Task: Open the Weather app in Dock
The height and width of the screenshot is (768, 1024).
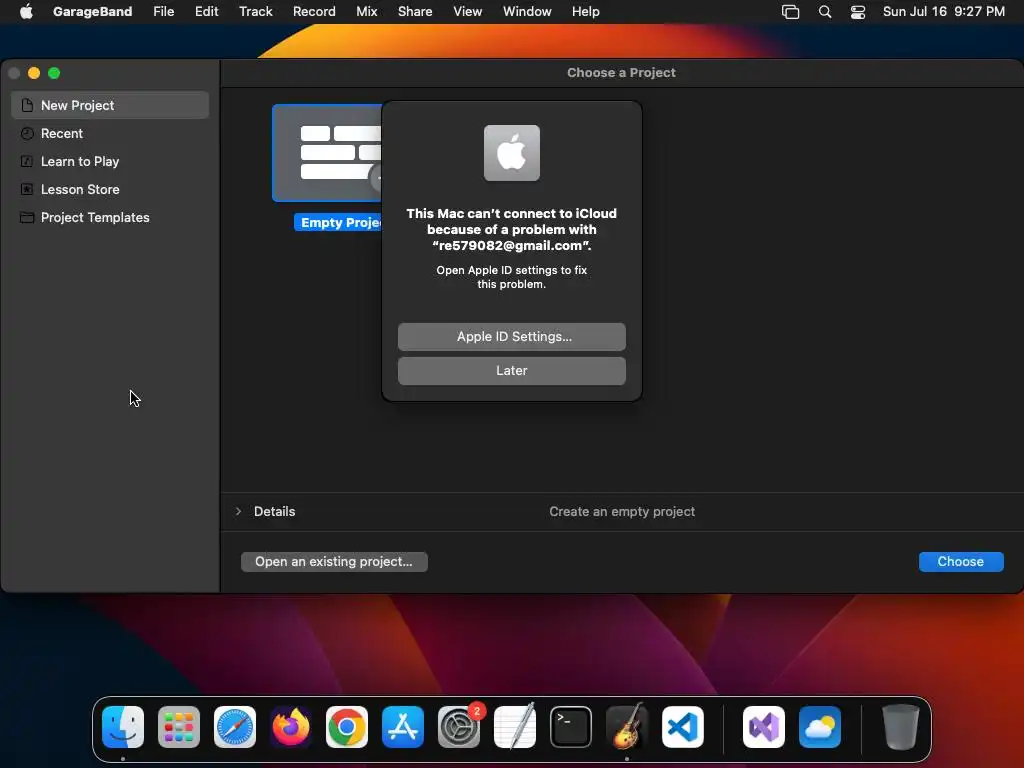Action: (820, 727)
